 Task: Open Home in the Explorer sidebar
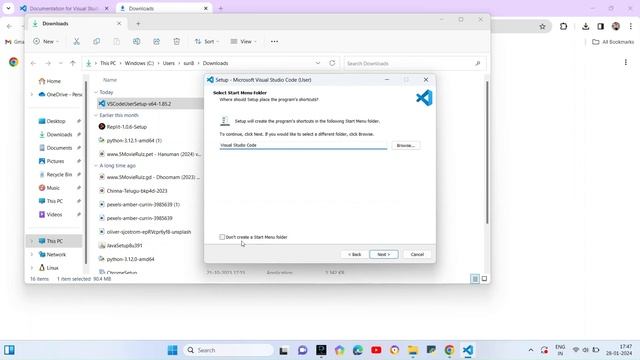click(54, 81)
